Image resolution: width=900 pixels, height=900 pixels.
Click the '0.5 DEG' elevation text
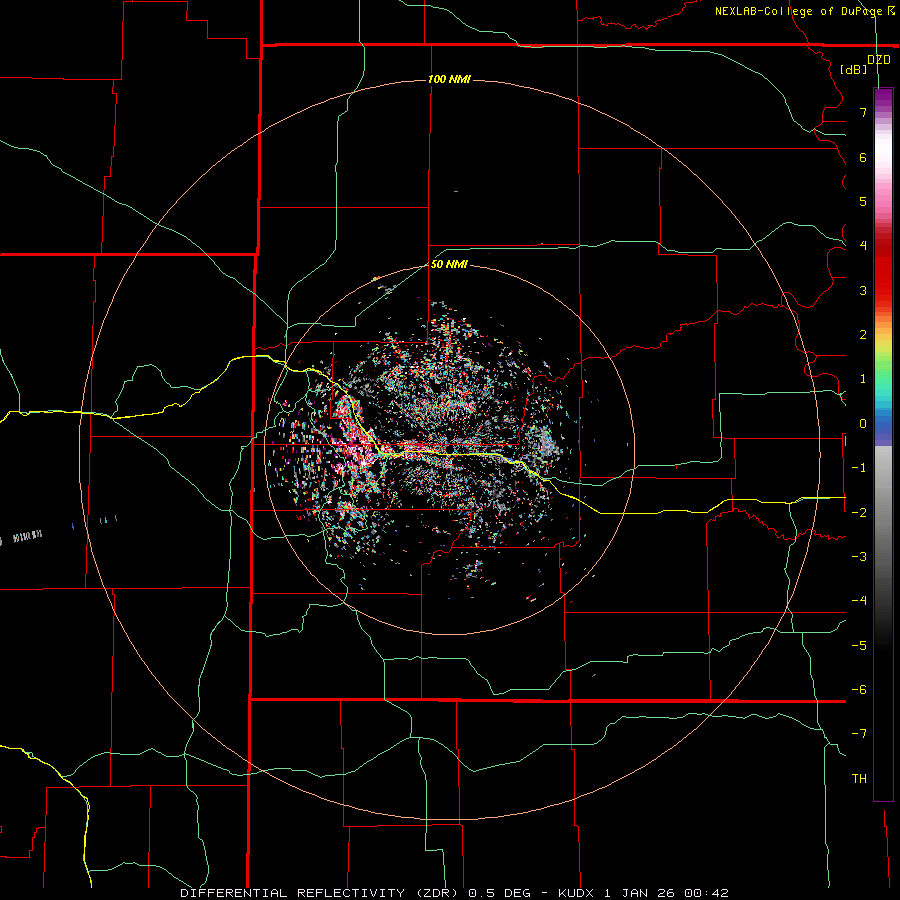pos(499,893)
